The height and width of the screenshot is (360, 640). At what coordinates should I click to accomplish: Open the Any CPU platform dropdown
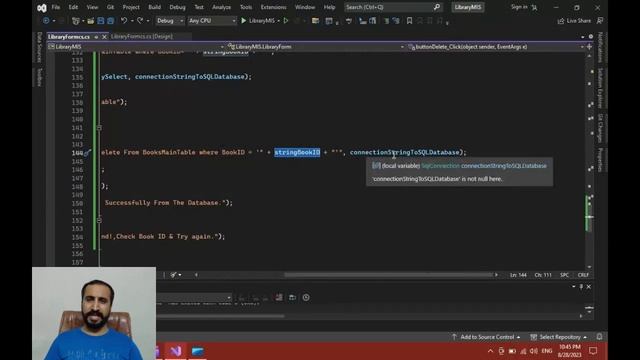[x=212, y=20]
